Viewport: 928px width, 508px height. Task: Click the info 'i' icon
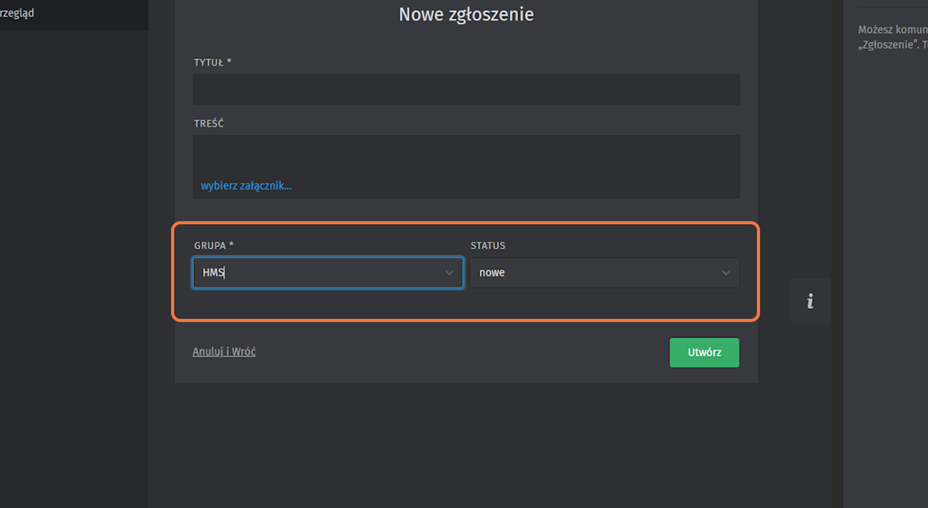(x=810, y=301)
